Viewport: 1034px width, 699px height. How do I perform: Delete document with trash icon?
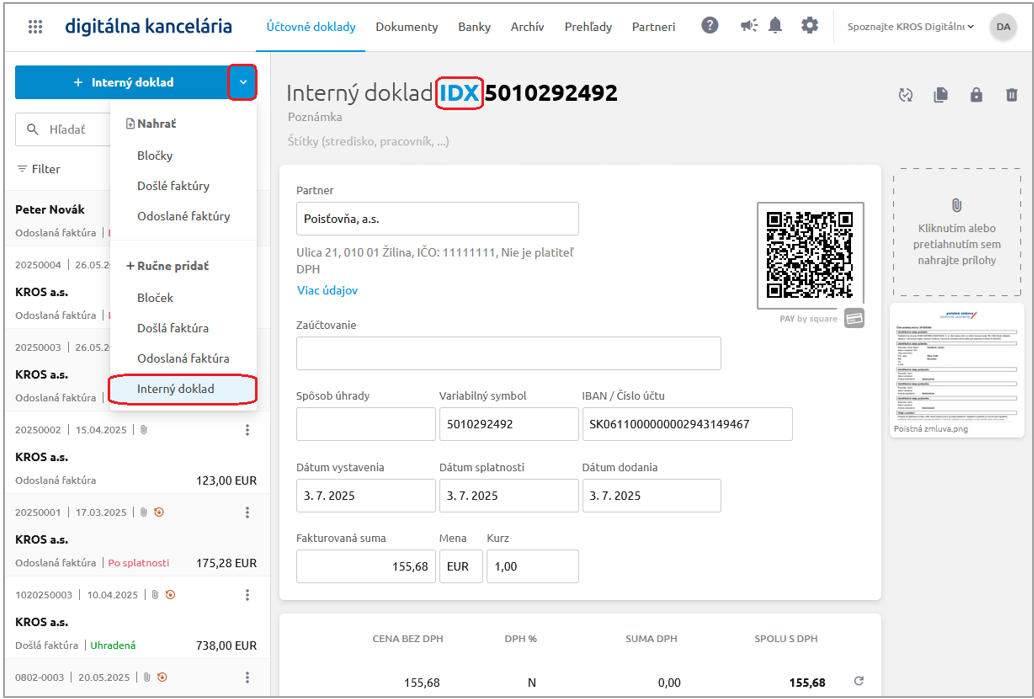pyautogui.click(x=1012, y=95)
